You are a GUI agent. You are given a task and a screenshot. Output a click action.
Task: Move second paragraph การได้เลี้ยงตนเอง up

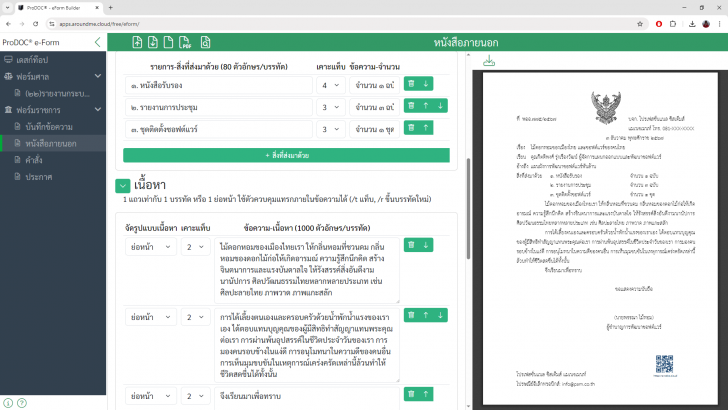pyautogui.click(x=426, y=315)
